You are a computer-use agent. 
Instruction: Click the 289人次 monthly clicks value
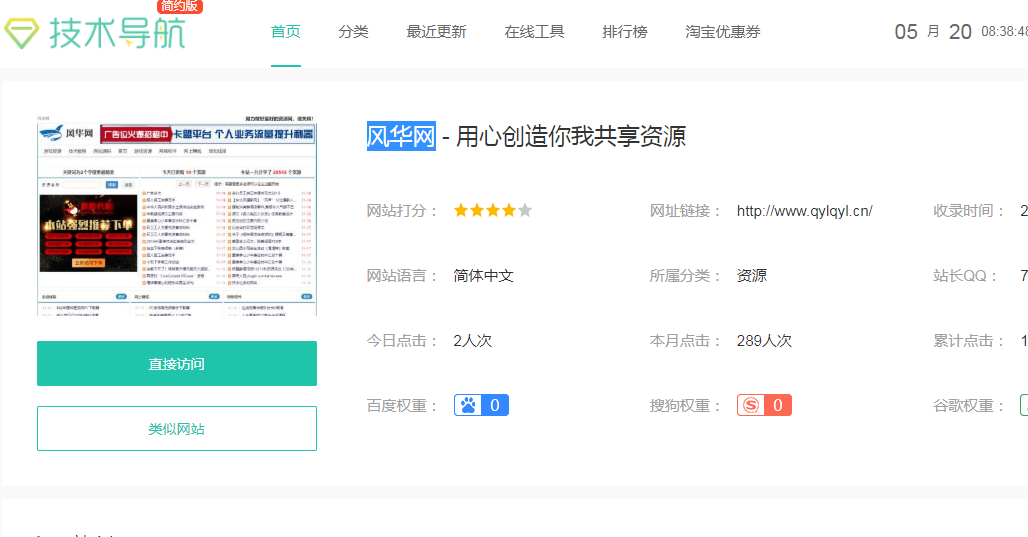tap(764, 340)
